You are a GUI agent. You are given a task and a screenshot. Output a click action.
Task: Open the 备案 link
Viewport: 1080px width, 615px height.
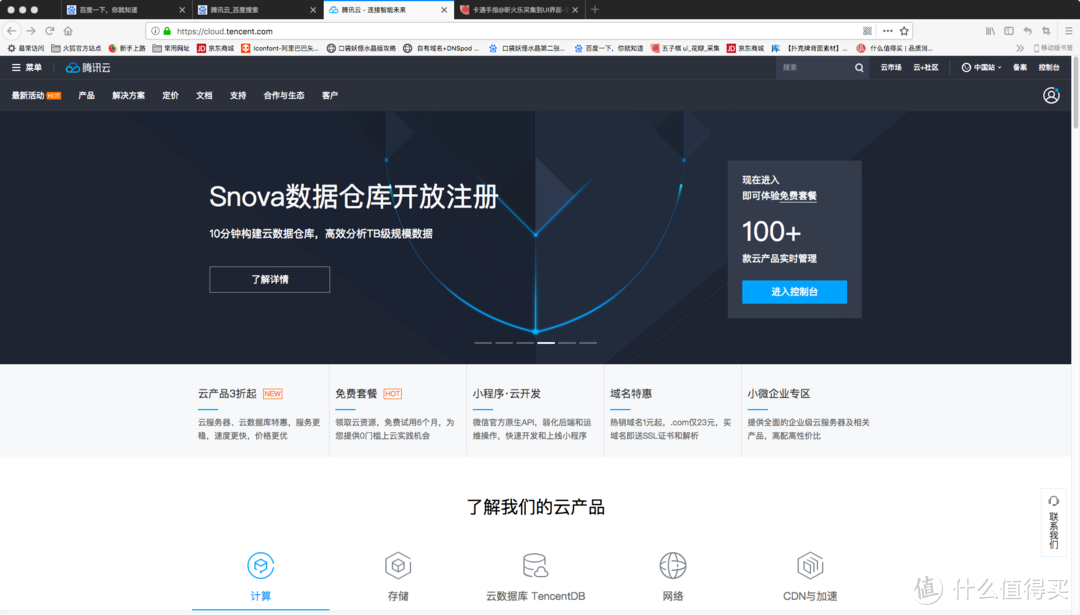(x=1020, y=67)
